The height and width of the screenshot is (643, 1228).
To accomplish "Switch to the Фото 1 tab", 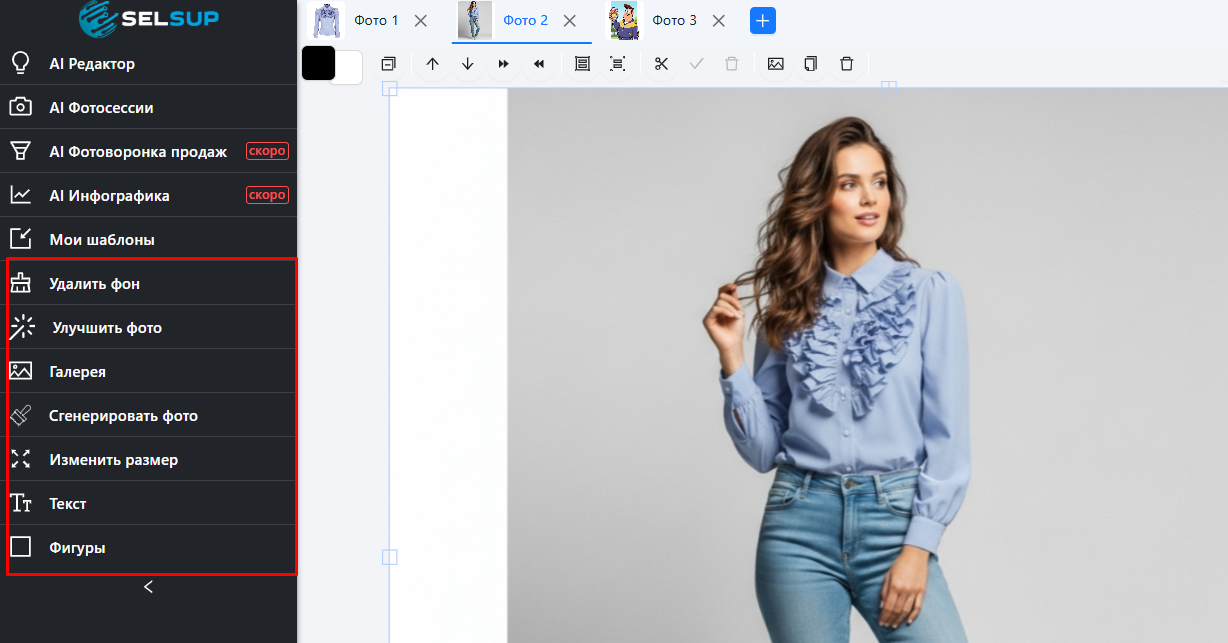I will pyautogui.click(x=375, y=20).
